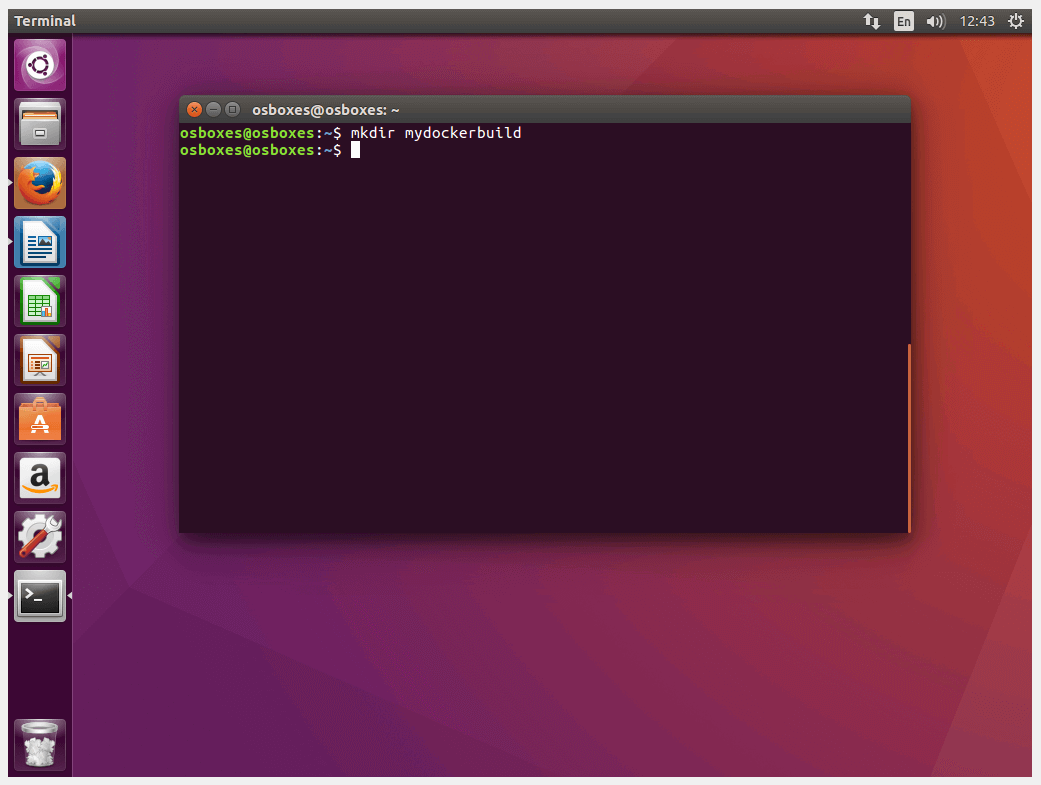Open Firefox from the launcher

[39, 183]
